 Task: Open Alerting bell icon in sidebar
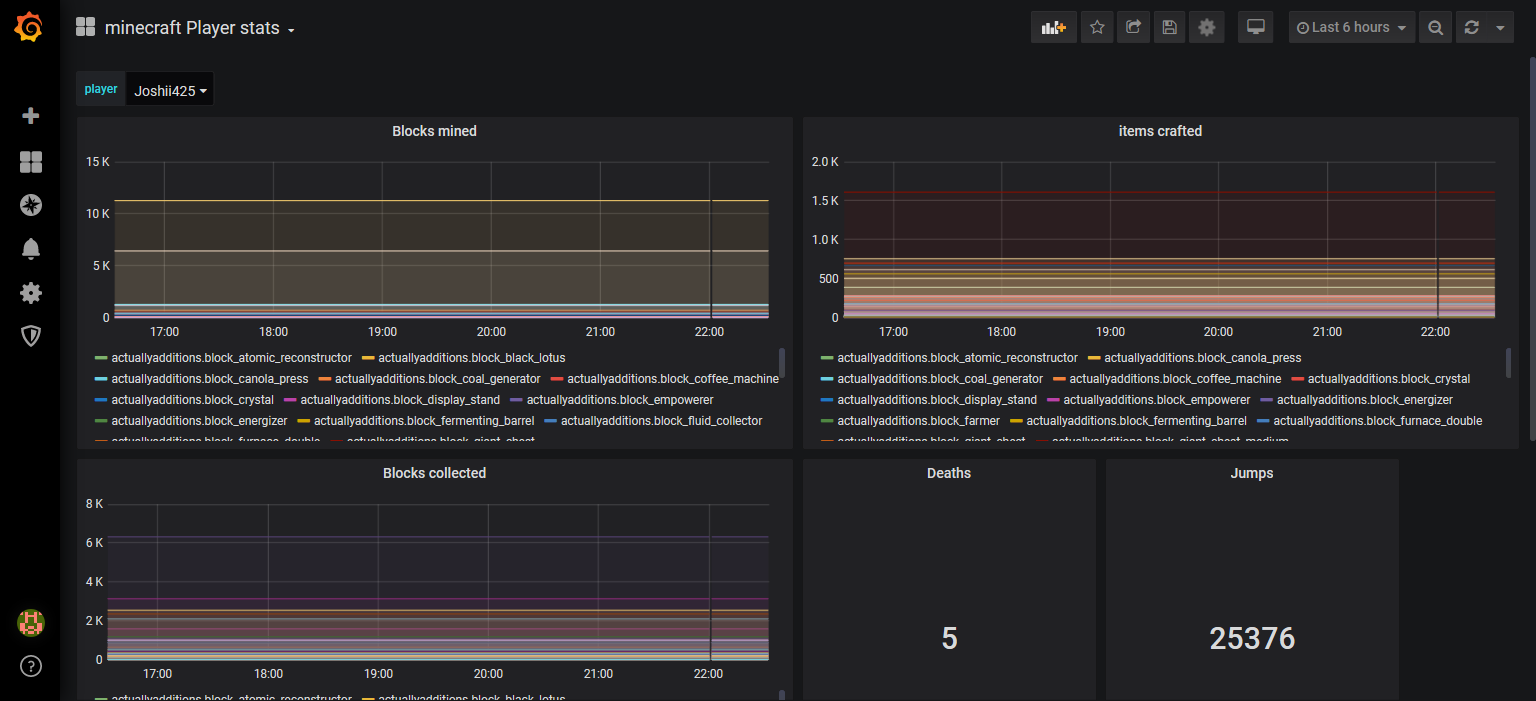pos(30,249)
